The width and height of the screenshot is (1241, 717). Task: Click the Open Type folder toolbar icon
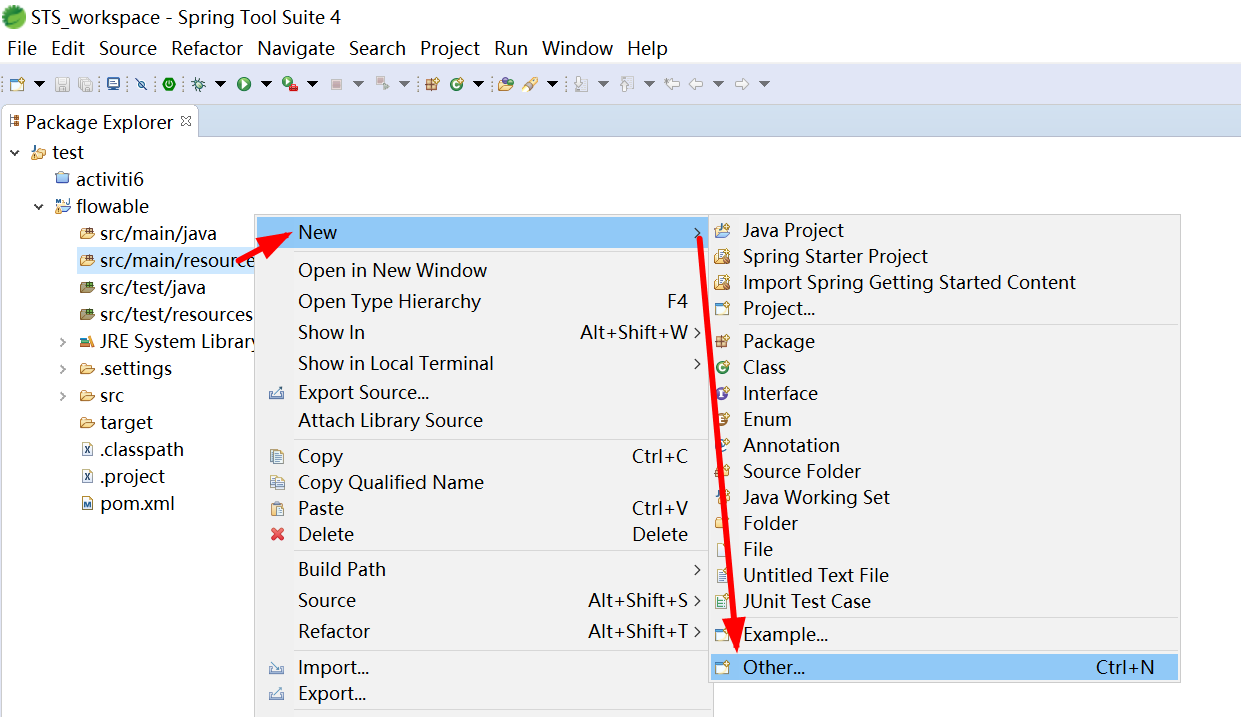click(506, 84)
